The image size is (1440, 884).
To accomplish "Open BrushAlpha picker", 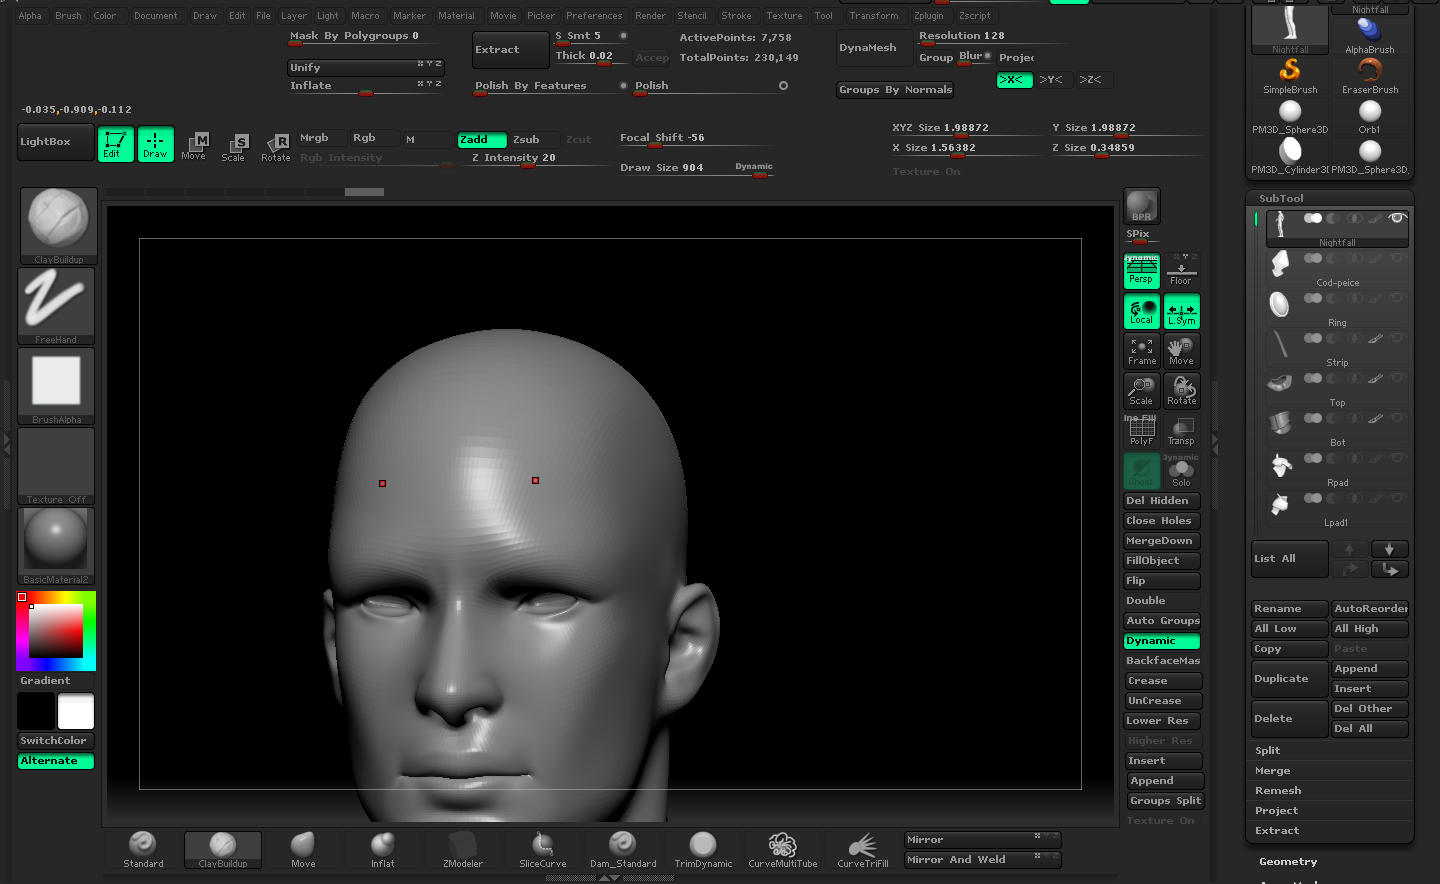I will [x=56, y=386].
